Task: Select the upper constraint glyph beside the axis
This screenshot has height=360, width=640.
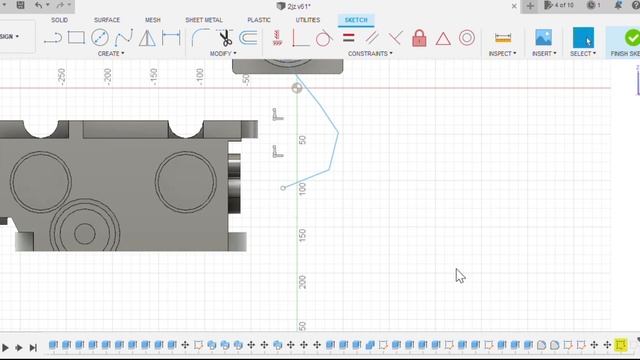Action: (x=278, y=114)
